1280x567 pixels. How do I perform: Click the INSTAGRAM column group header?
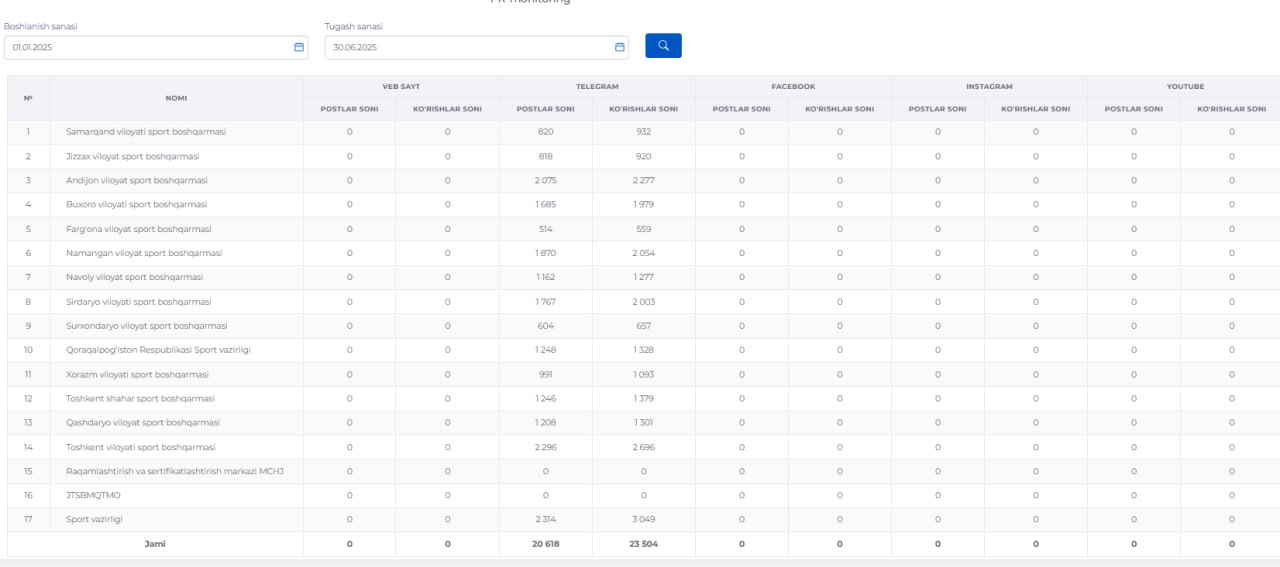coord(988,87)
